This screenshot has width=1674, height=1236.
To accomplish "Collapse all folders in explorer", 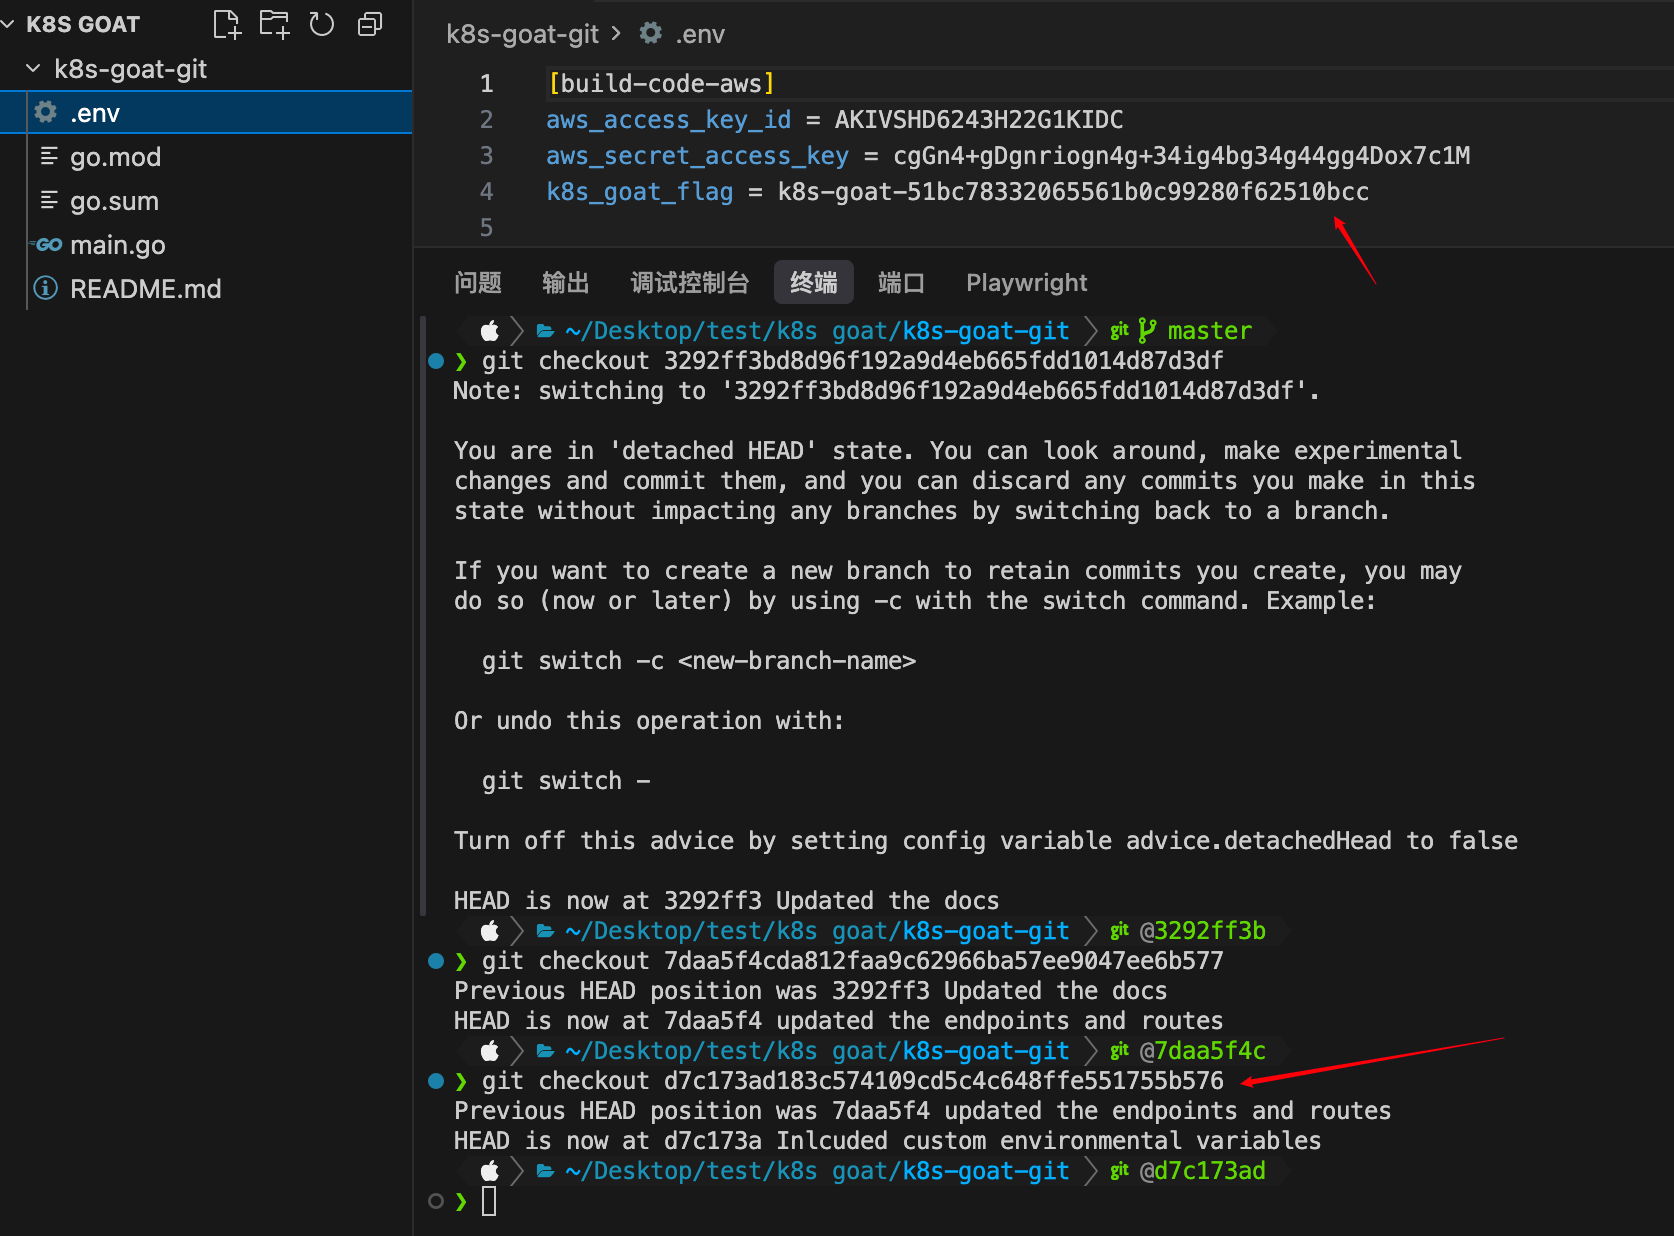I will point(369,24).
